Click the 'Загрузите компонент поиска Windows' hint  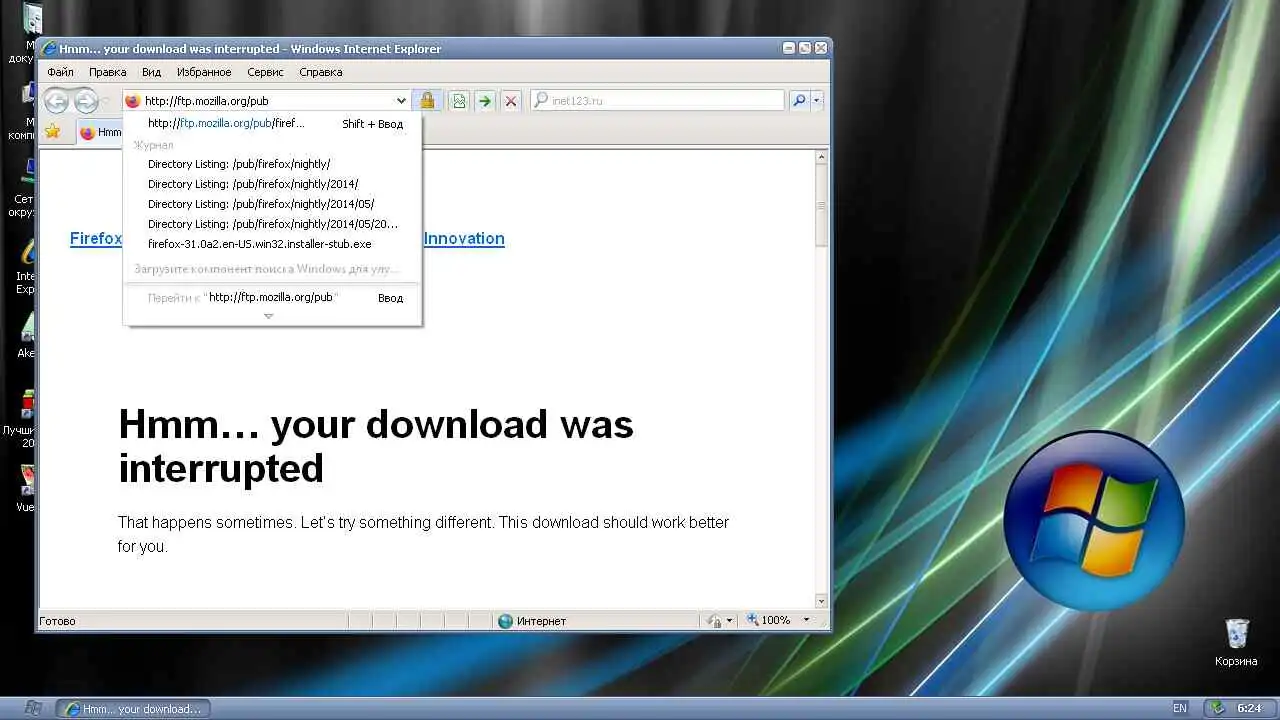click(x=266, y=269)
